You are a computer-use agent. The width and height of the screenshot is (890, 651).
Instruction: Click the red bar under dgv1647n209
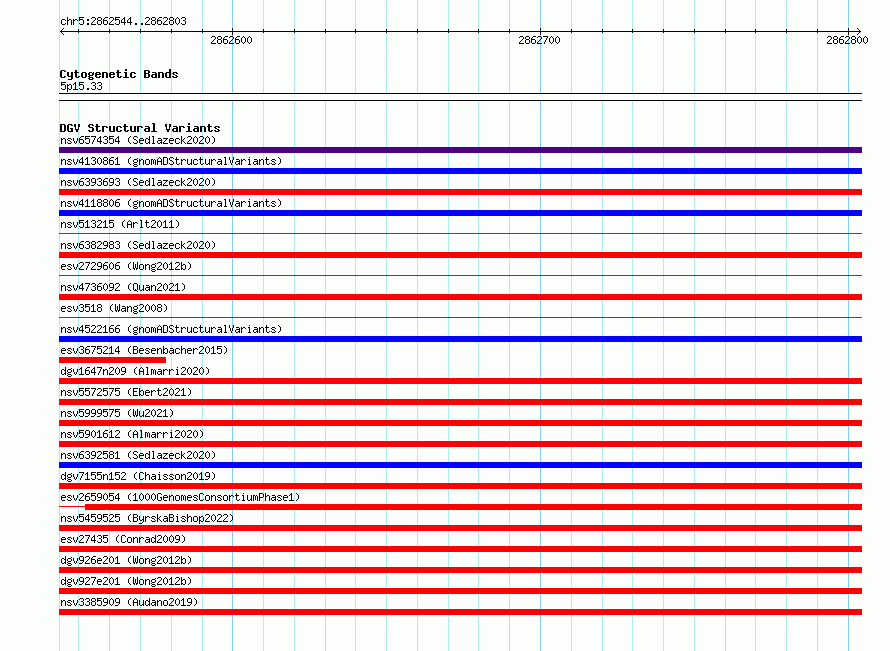pos(460,381)
